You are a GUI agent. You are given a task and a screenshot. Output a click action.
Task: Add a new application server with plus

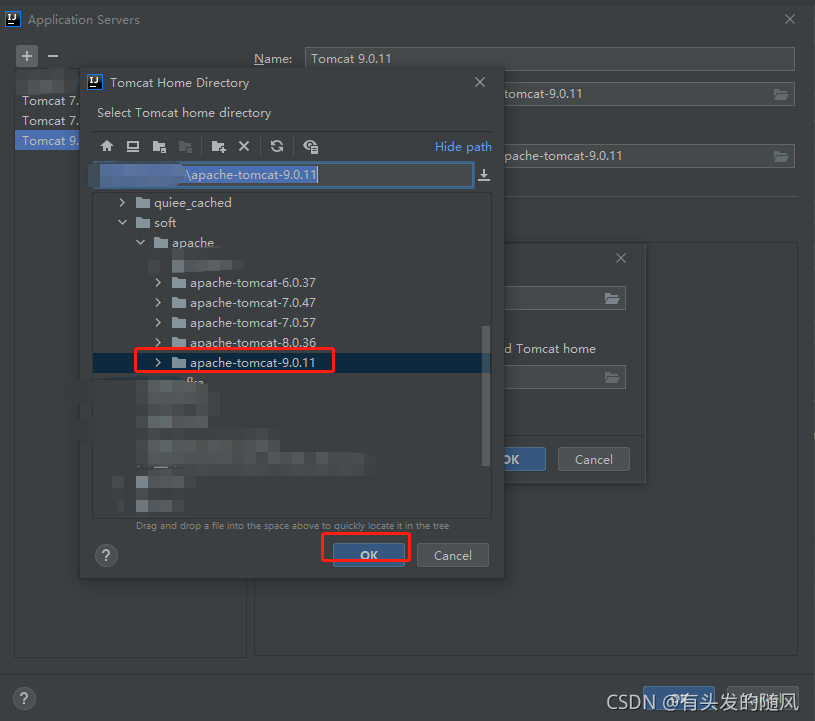[x=27, y=56]
